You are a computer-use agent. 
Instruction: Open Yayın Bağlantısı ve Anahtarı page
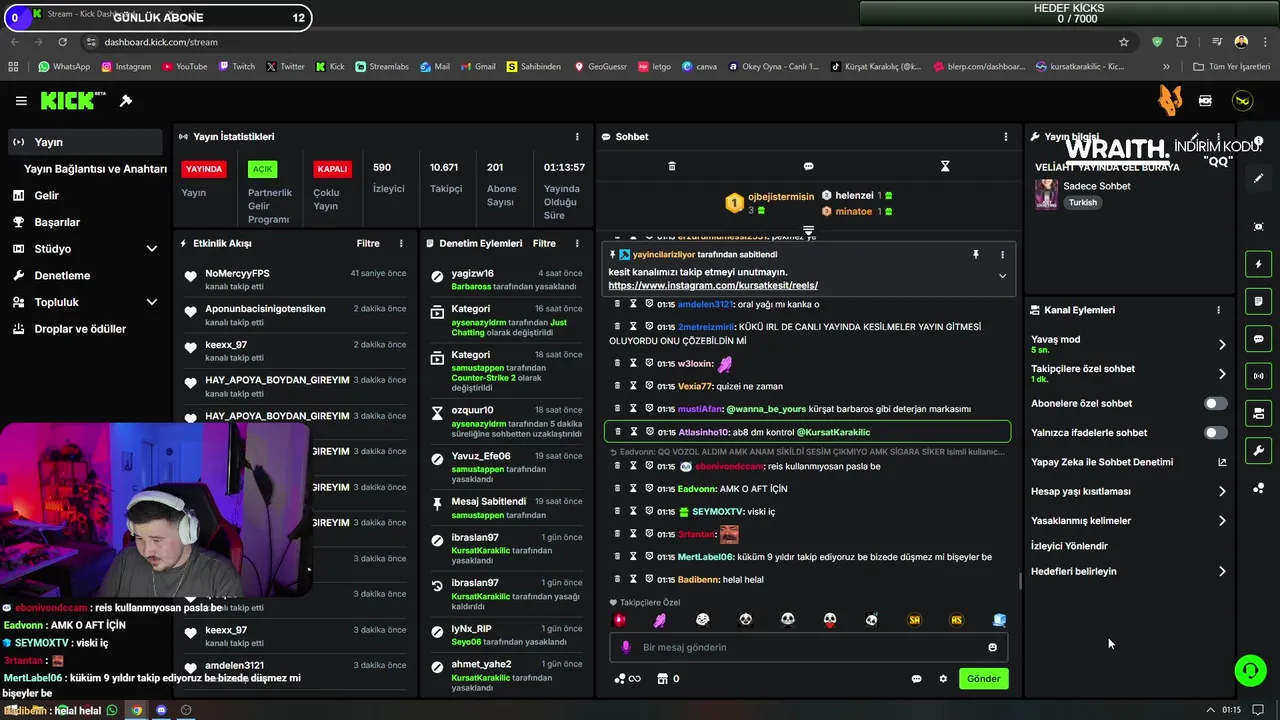(95, 169)
